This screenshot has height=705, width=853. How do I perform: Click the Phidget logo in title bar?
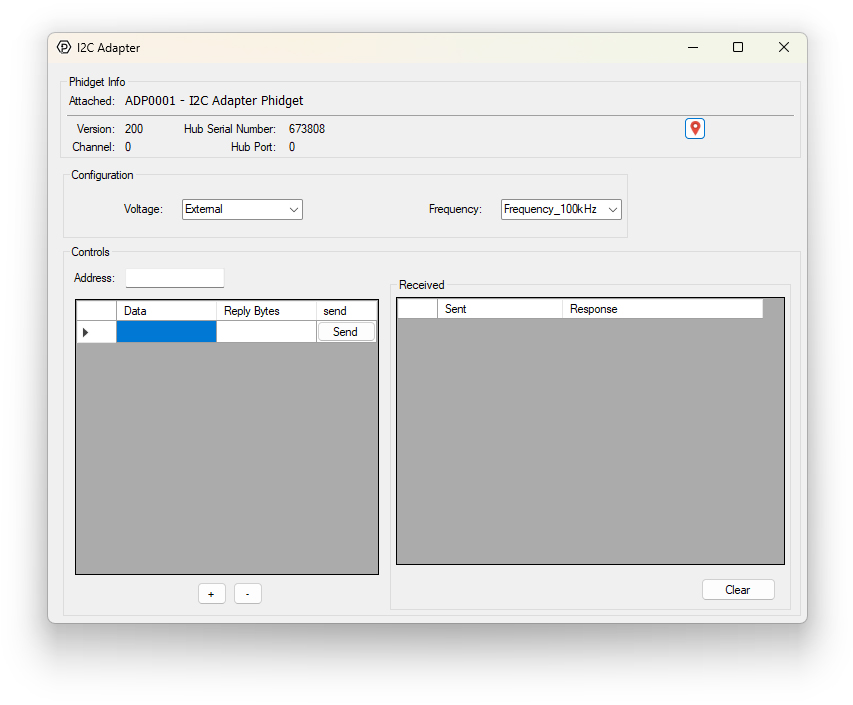click(x=64, y=47)
